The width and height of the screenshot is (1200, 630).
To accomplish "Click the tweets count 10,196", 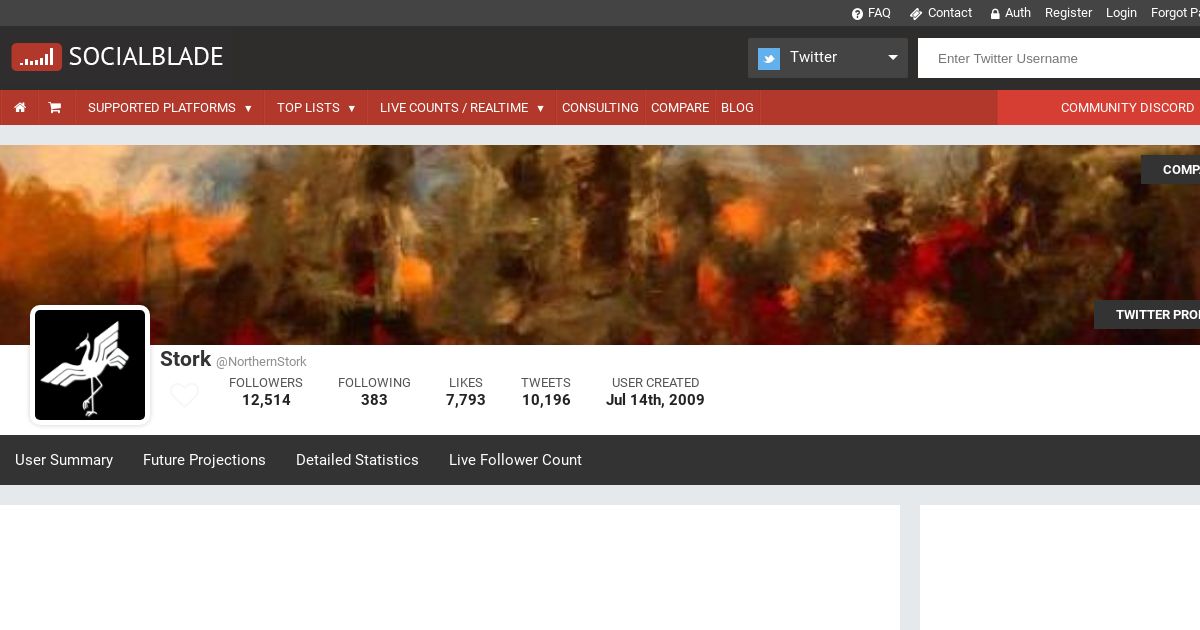I will coord(546,400).
